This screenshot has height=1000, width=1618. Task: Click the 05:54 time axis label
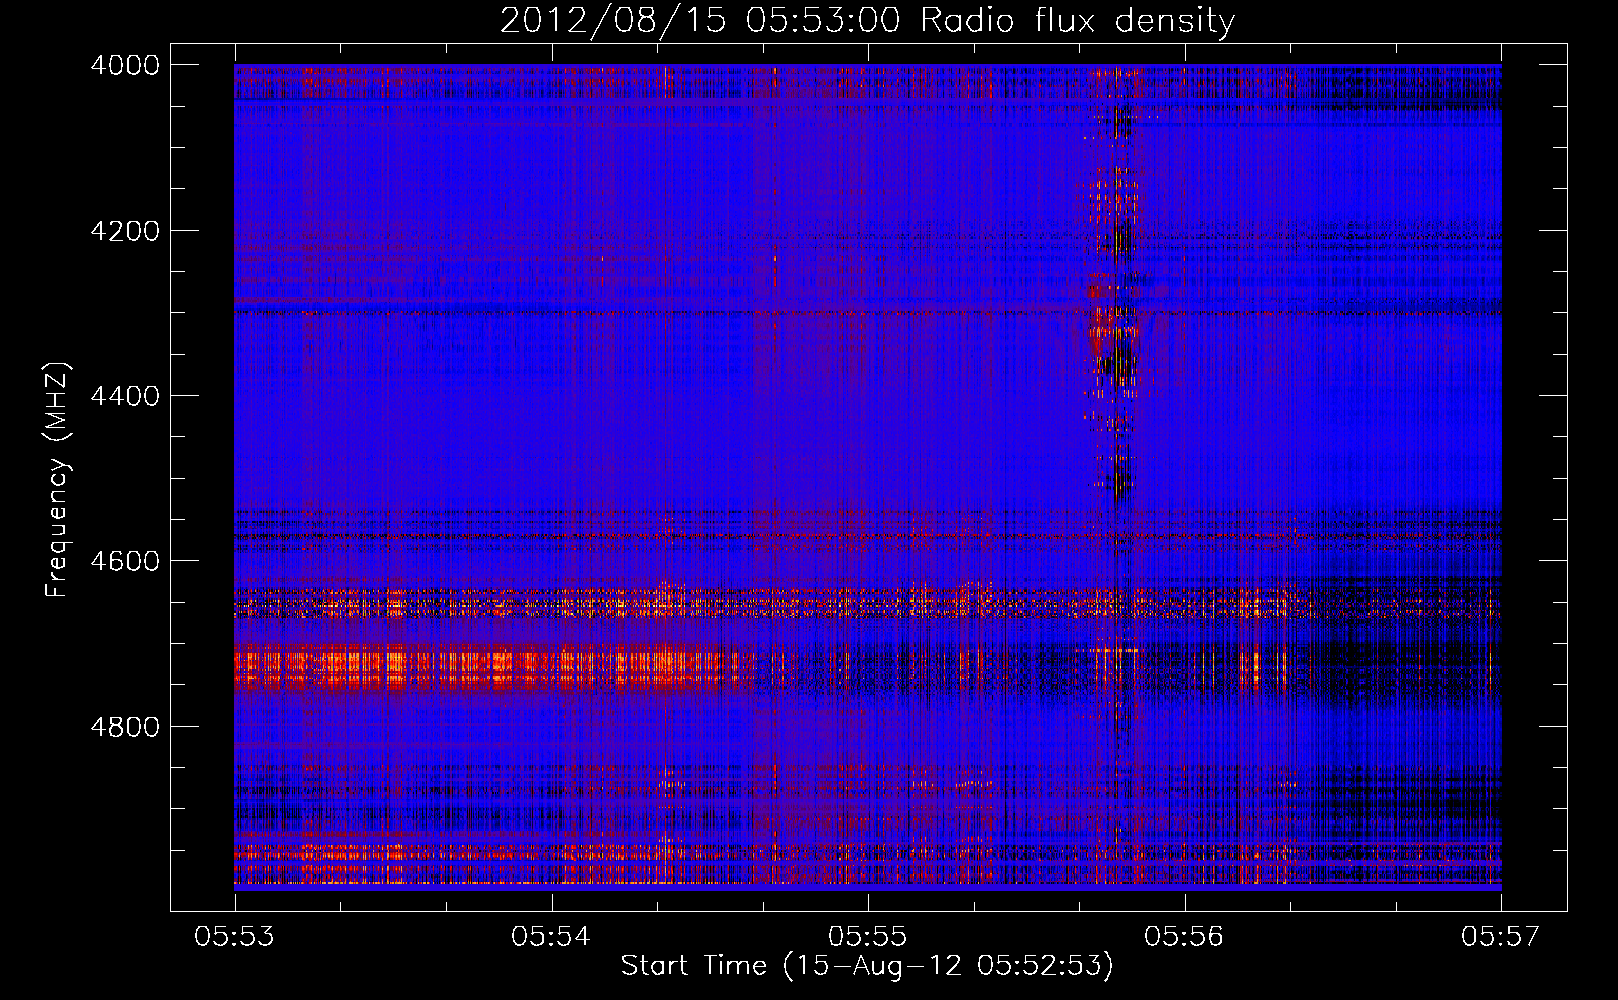click(x=552, y=936)
